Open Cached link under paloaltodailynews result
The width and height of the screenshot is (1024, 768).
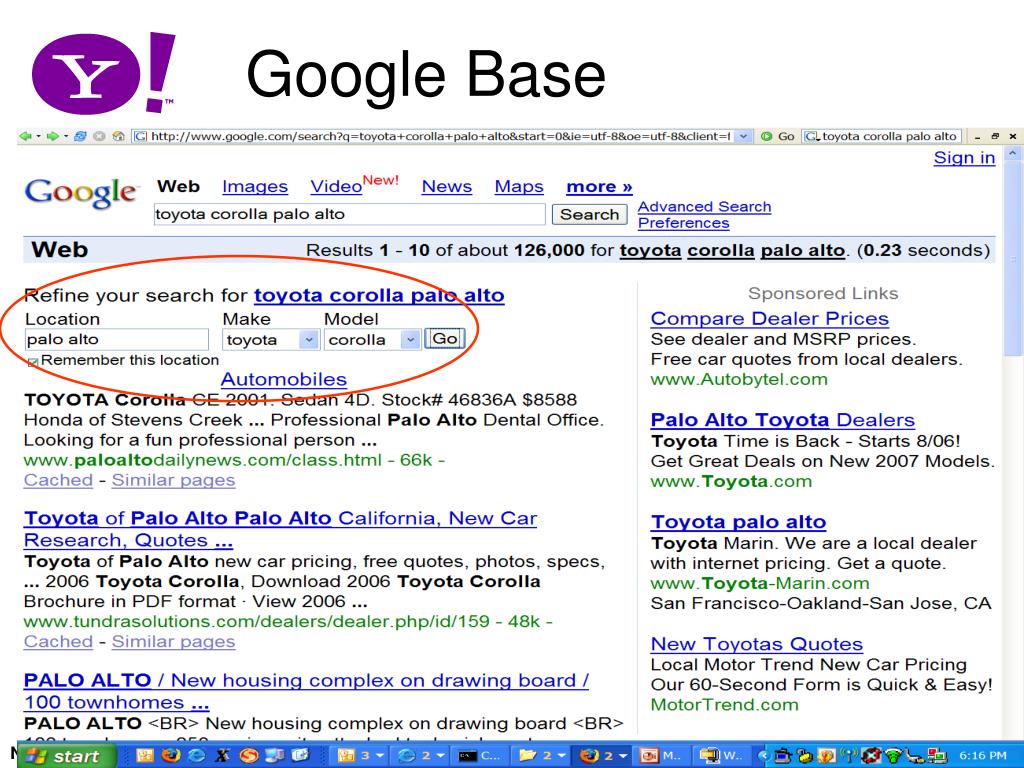pyautogui.click(x=58, y=480)
